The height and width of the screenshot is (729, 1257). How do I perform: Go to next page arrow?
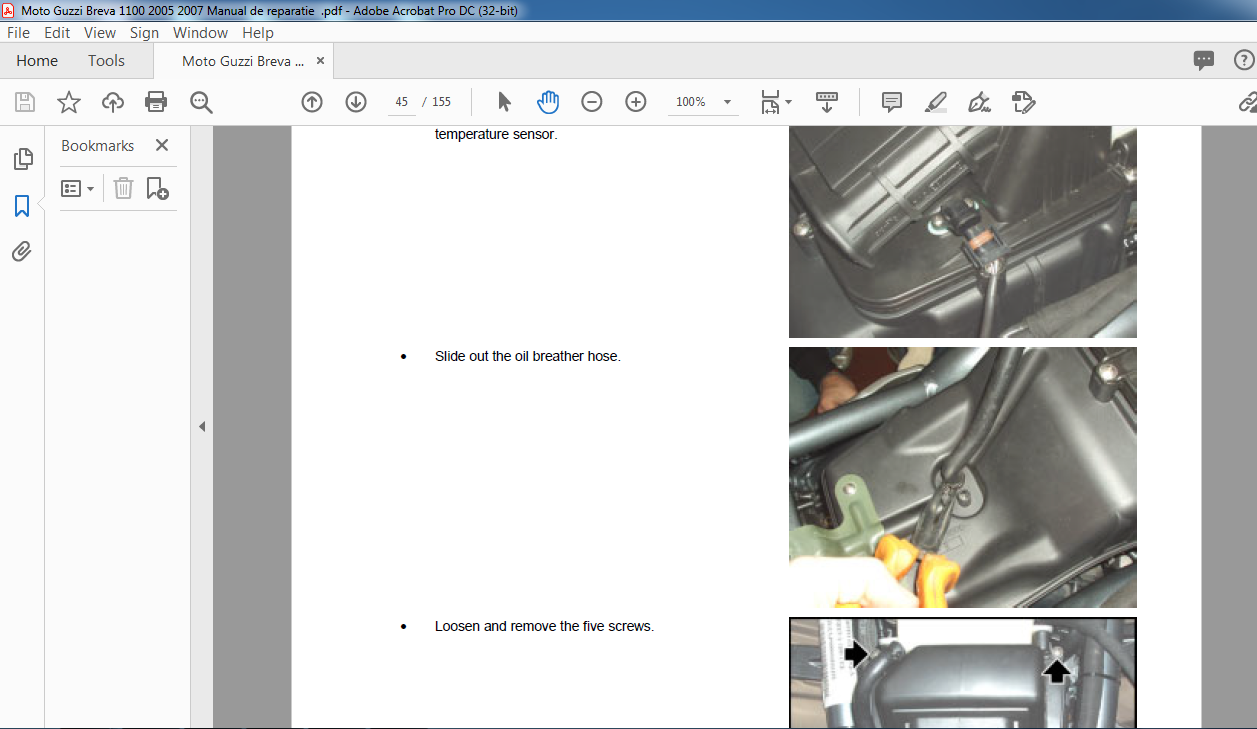click(x=356, y=102)
